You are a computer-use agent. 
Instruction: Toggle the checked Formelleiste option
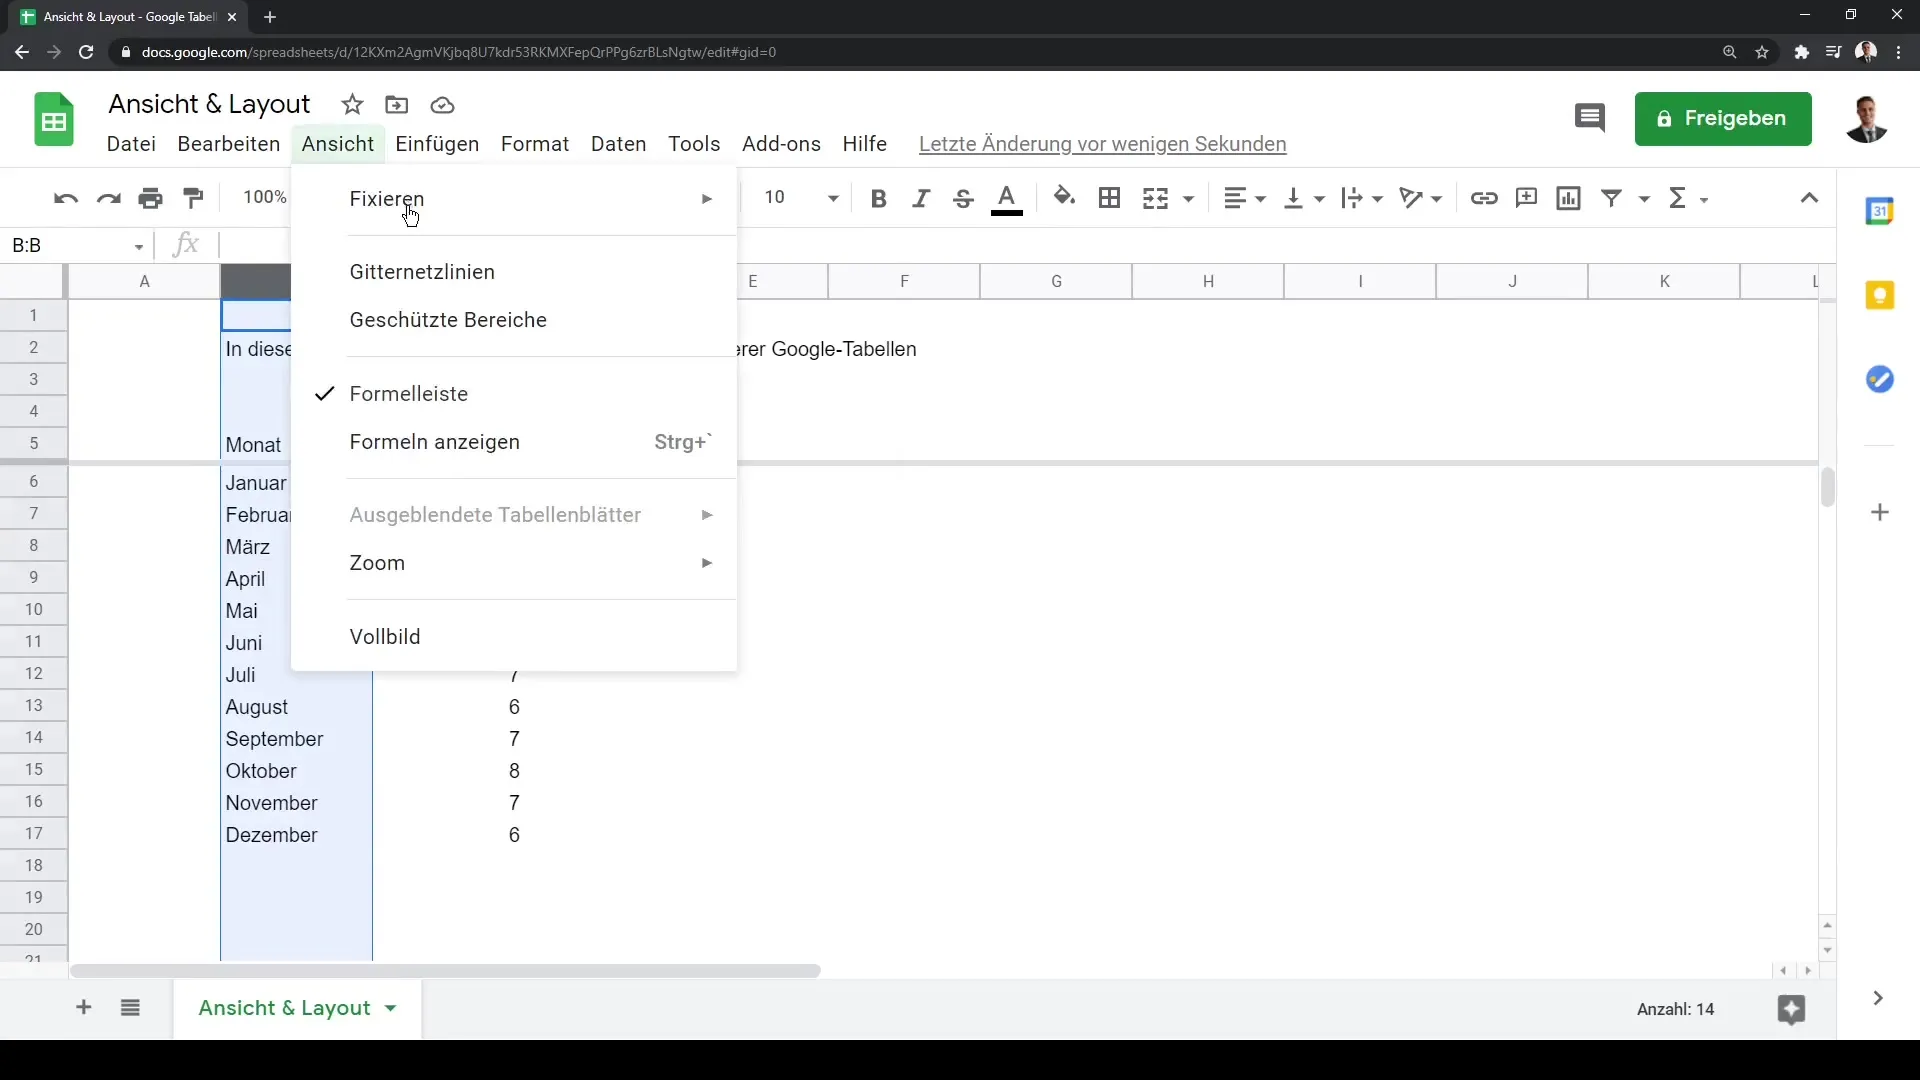514,394
